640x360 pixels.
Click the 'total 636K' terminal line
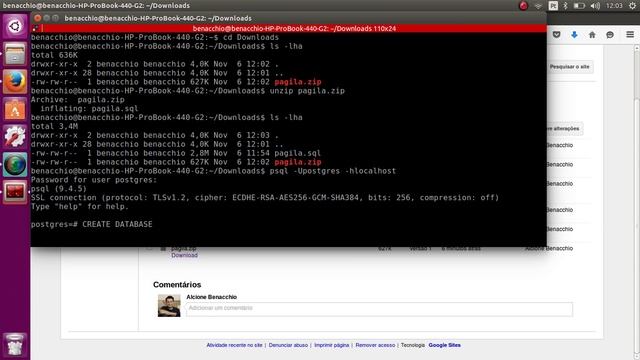pyautogui.click(x=54, y=55)
